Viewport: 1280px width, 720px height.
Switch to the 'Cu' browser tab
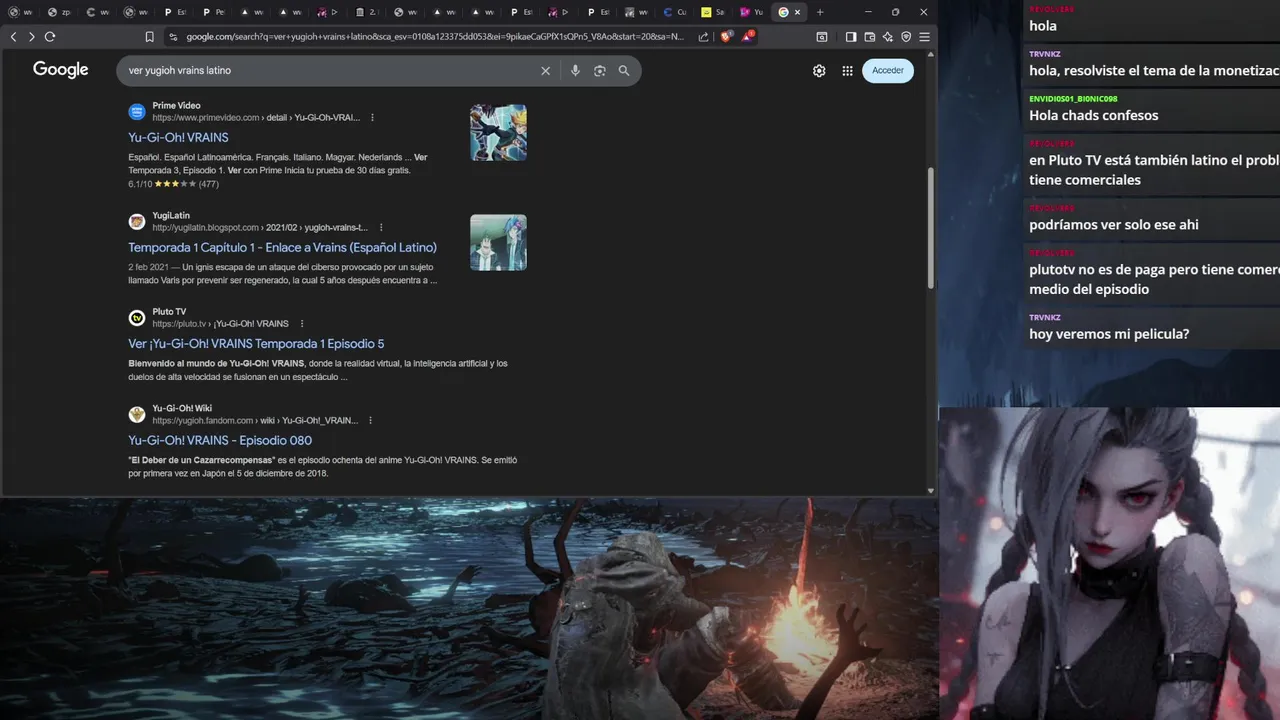click(x=675, y=12)
